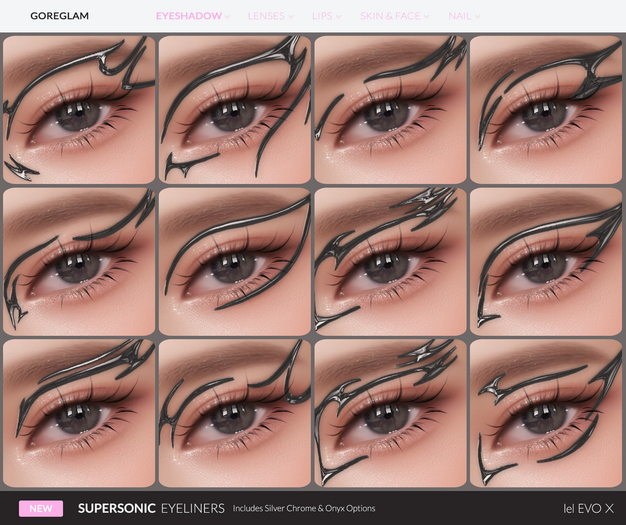Viewport: 626px width, 525px height.
Task: Select third eyeliner thumbnail in bottom row
Action: pos(390,413)
